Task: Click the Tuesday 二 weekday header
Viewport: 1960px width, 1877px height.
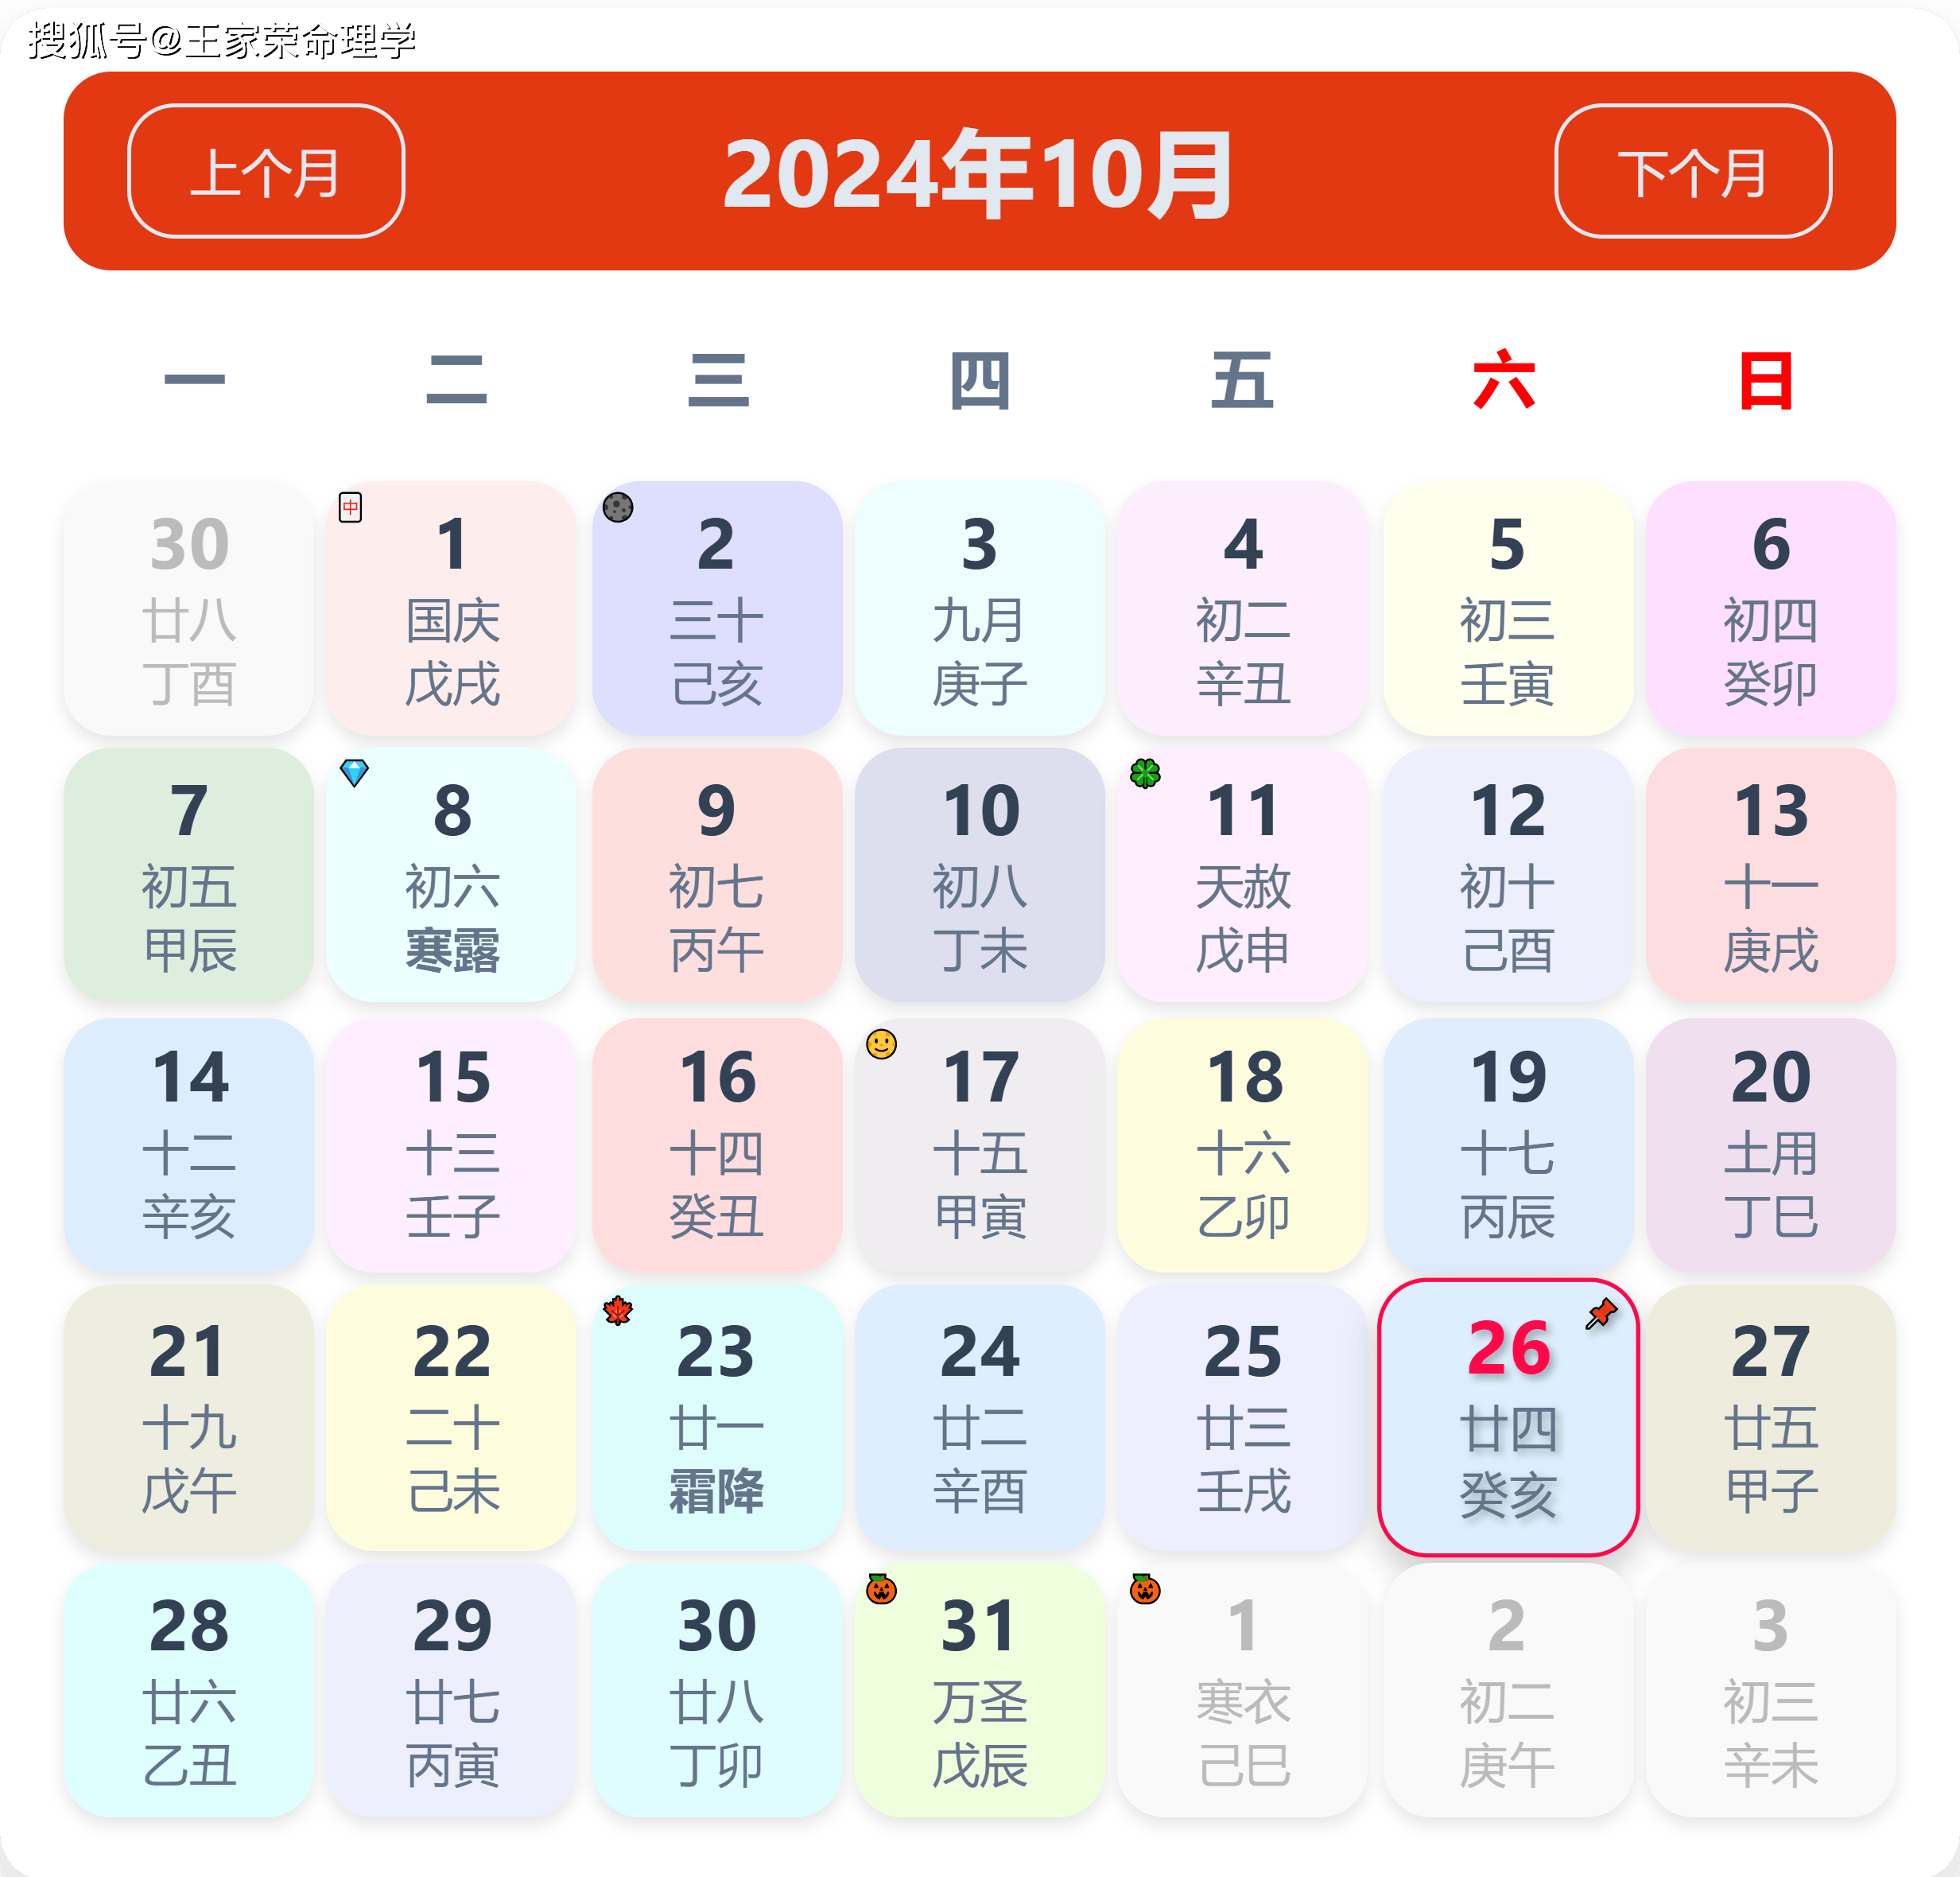Action: click(456, 379)
